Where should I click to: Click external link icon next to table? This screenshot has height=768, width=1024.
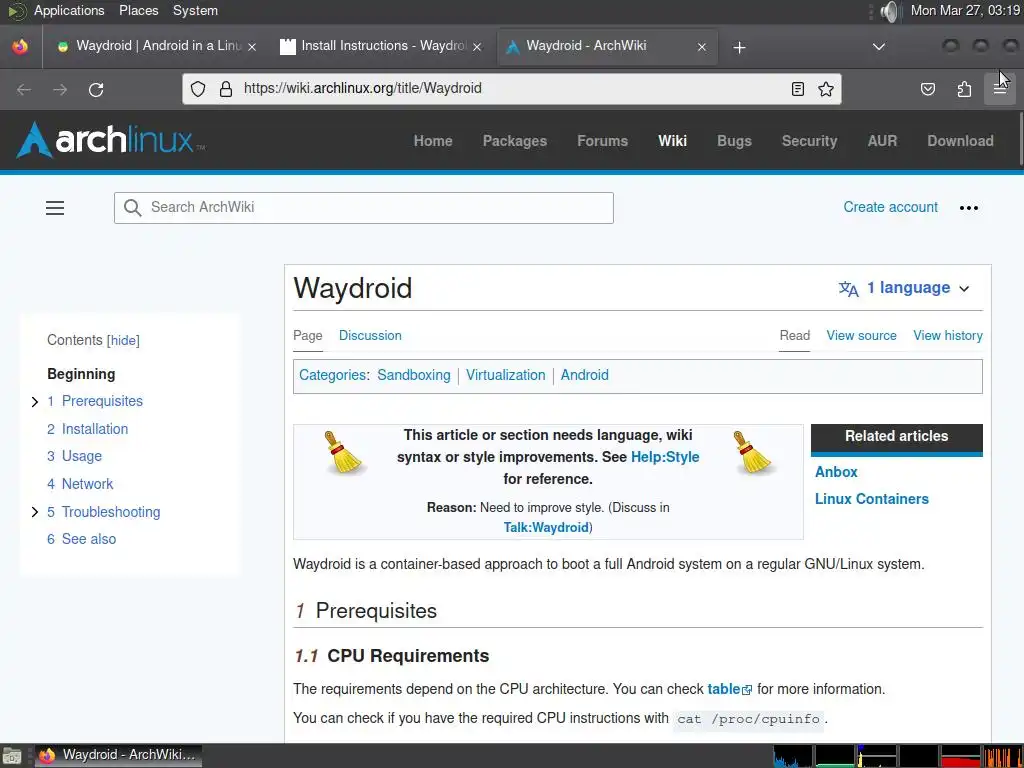click(747, 690)
